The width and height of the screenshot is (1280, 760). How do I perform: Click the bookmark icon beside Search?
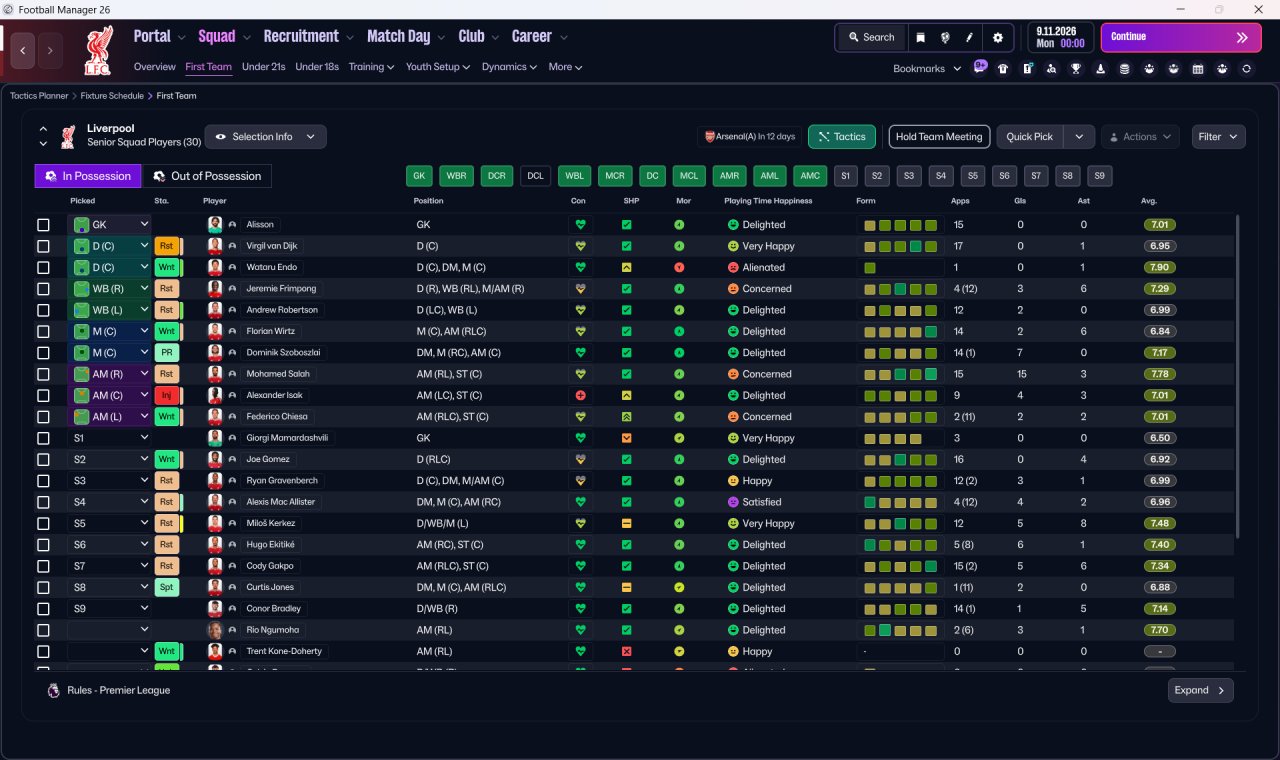tap(921, 37)
